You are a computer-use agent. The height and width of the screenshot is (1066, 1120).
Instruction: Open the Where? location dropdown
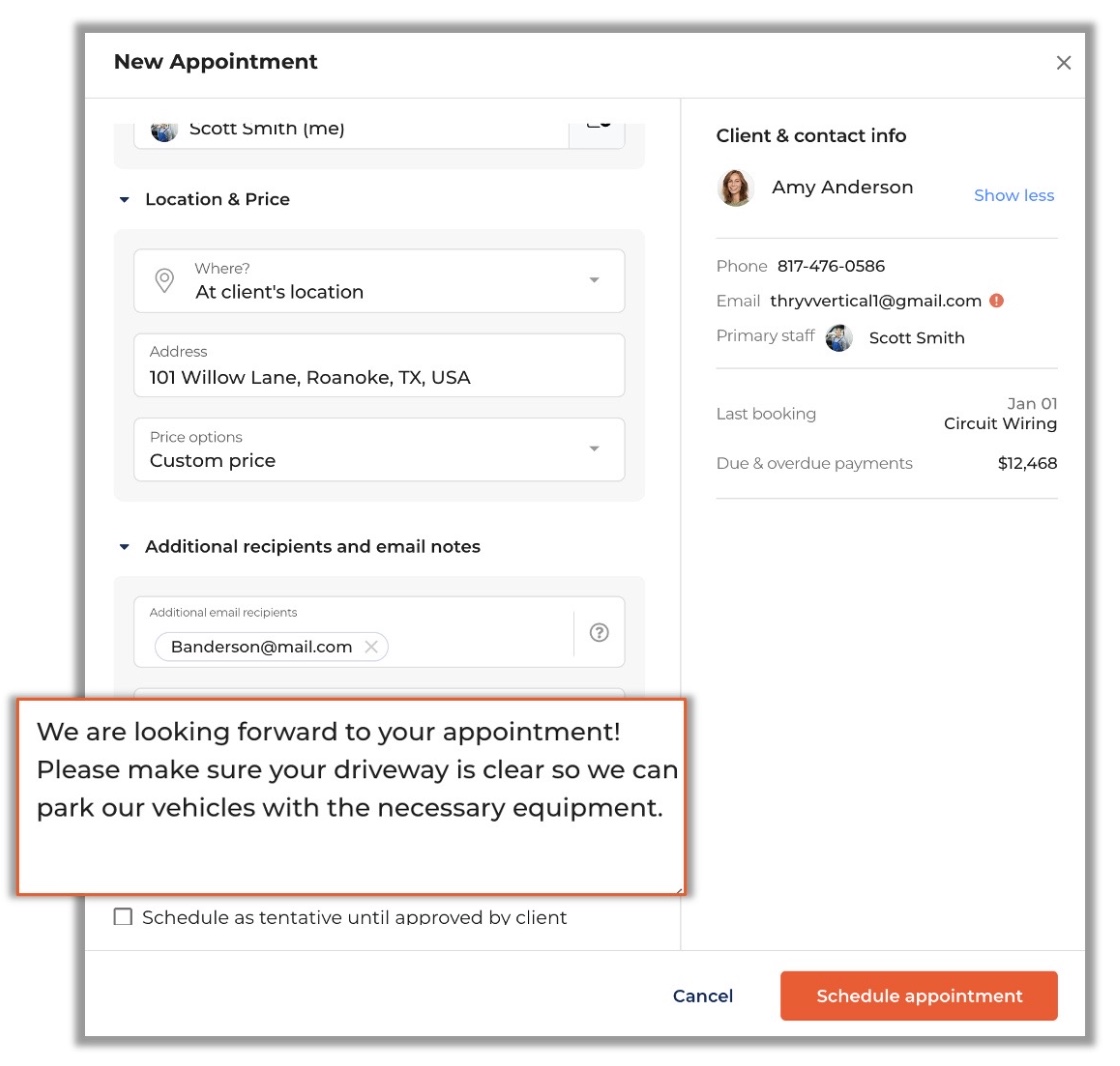[379, 281]
